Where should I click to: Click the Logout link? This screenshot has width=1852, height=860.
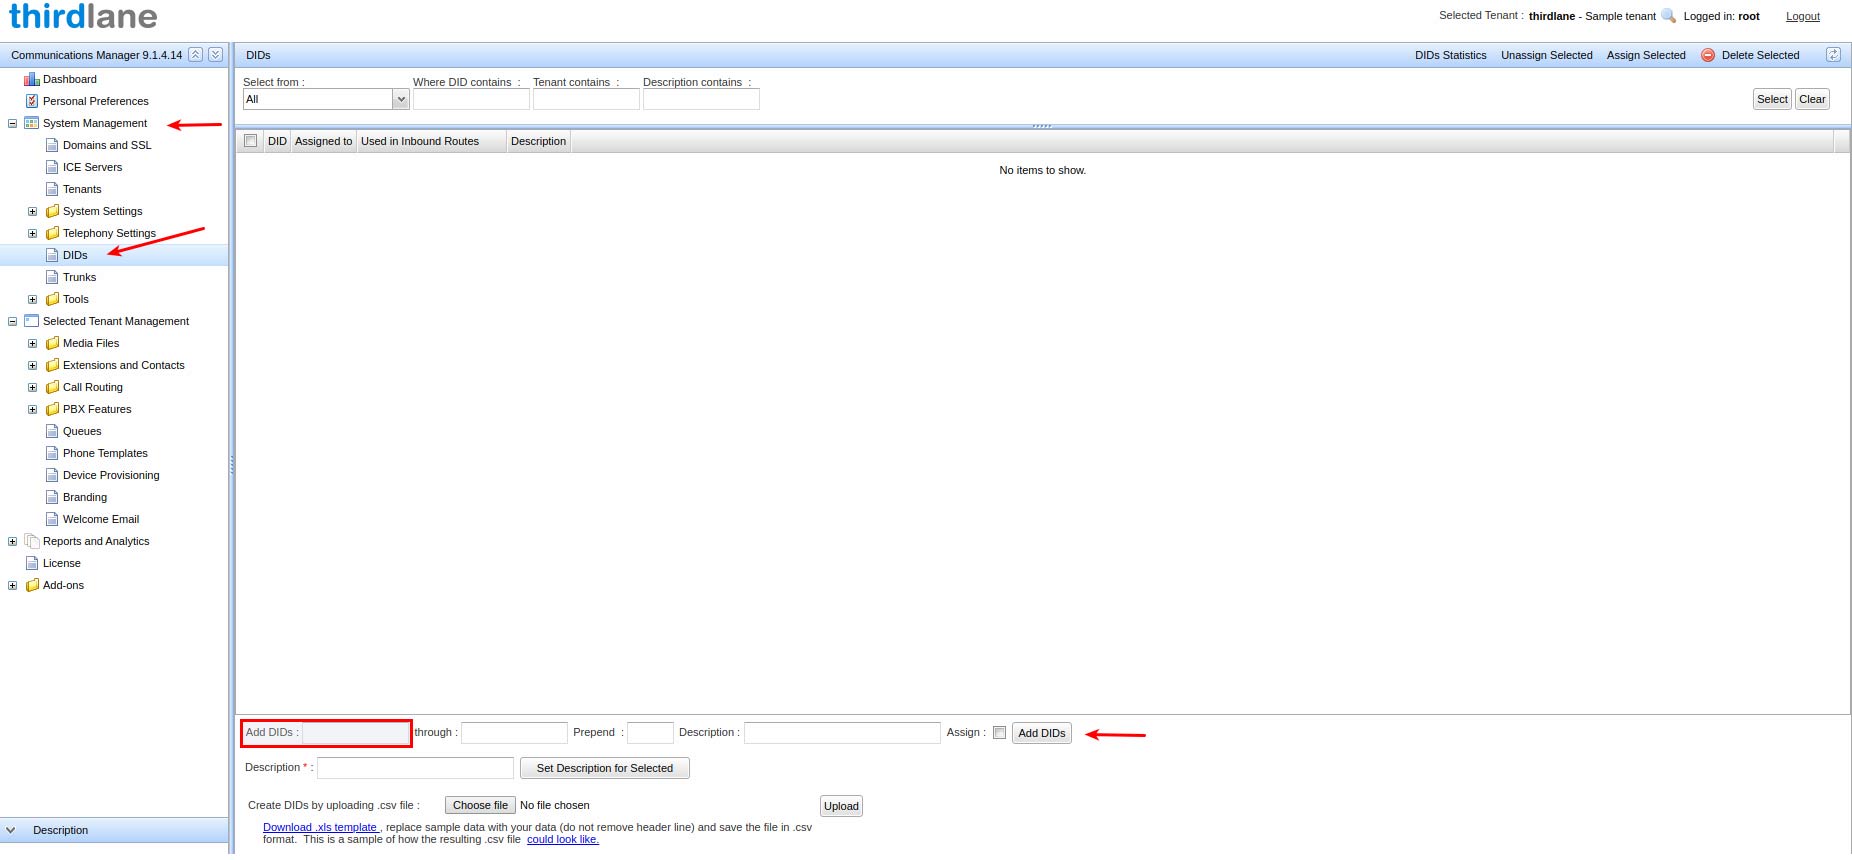coord(1803,16)
